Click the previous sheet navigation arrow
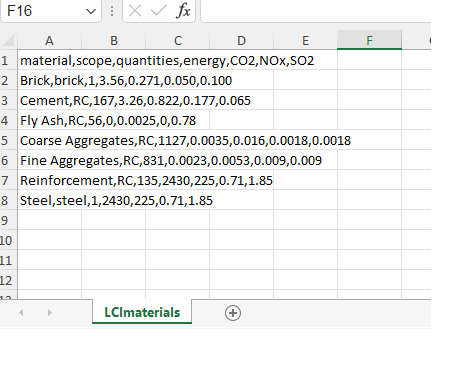This screenshot has width=473, height=390. click(x=21, y=312)
